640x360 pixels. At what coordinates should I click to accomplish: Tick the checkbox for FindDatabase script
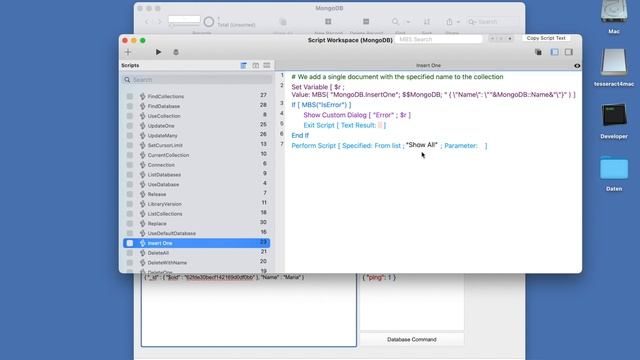tap(130, 106)
